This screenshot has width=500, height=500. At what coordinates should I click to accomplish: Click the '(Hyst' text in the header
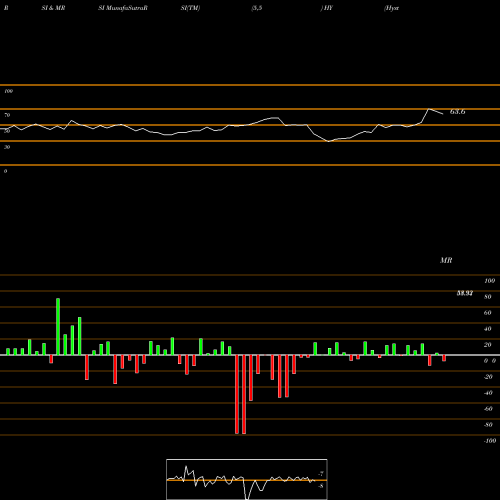[391, 8]
